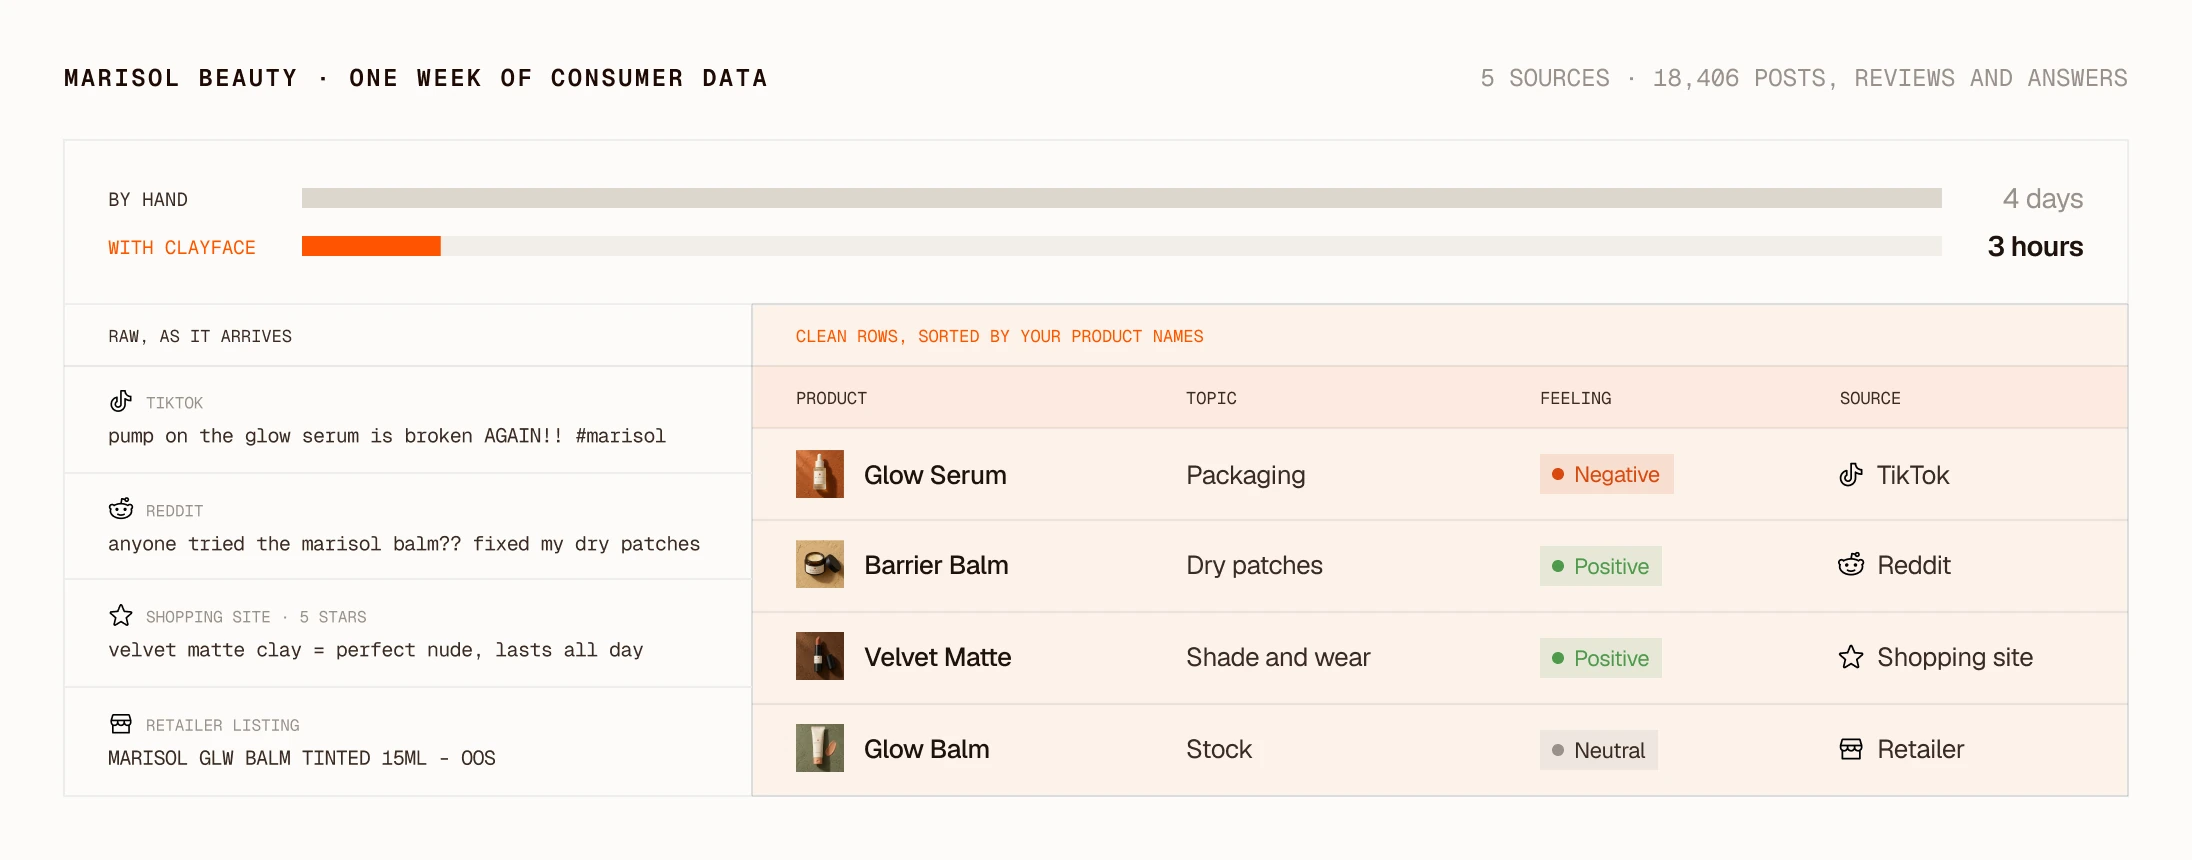The height and width of the screenshot is (860, 2192).
Task: Click the "5 sources · 18,406 posts" summary text
Action: (x=1804, y=78)
